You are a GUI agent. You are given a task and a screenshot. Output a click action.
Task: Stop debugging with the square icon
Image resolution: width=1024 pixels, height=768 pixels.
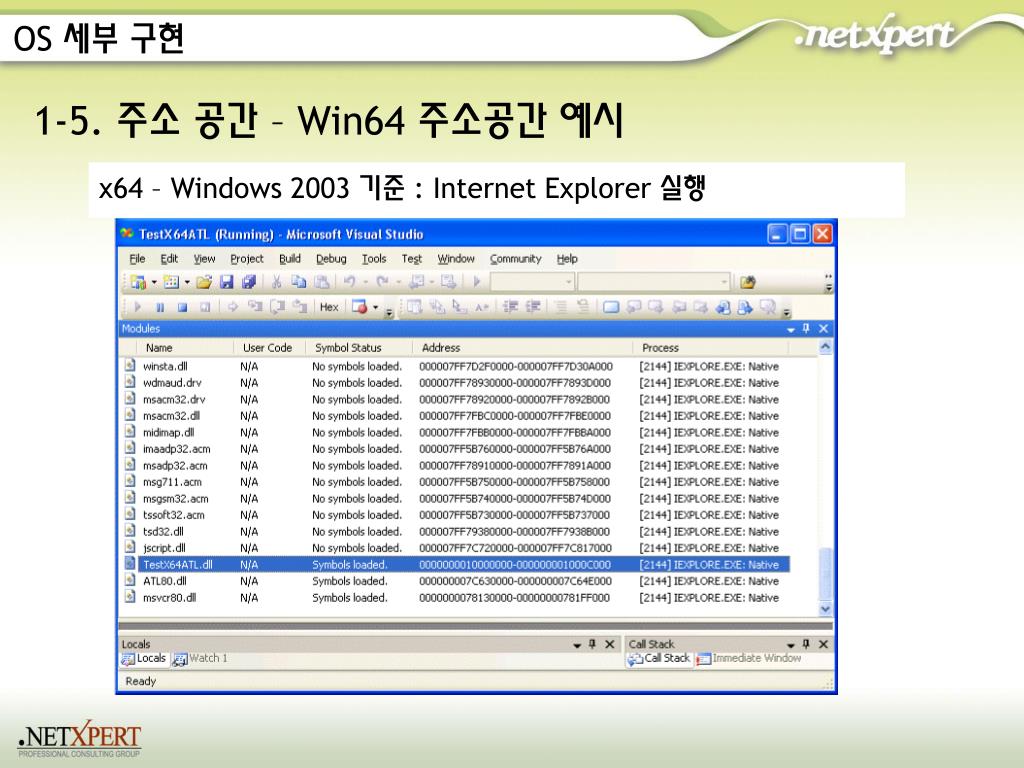point(183,307)
